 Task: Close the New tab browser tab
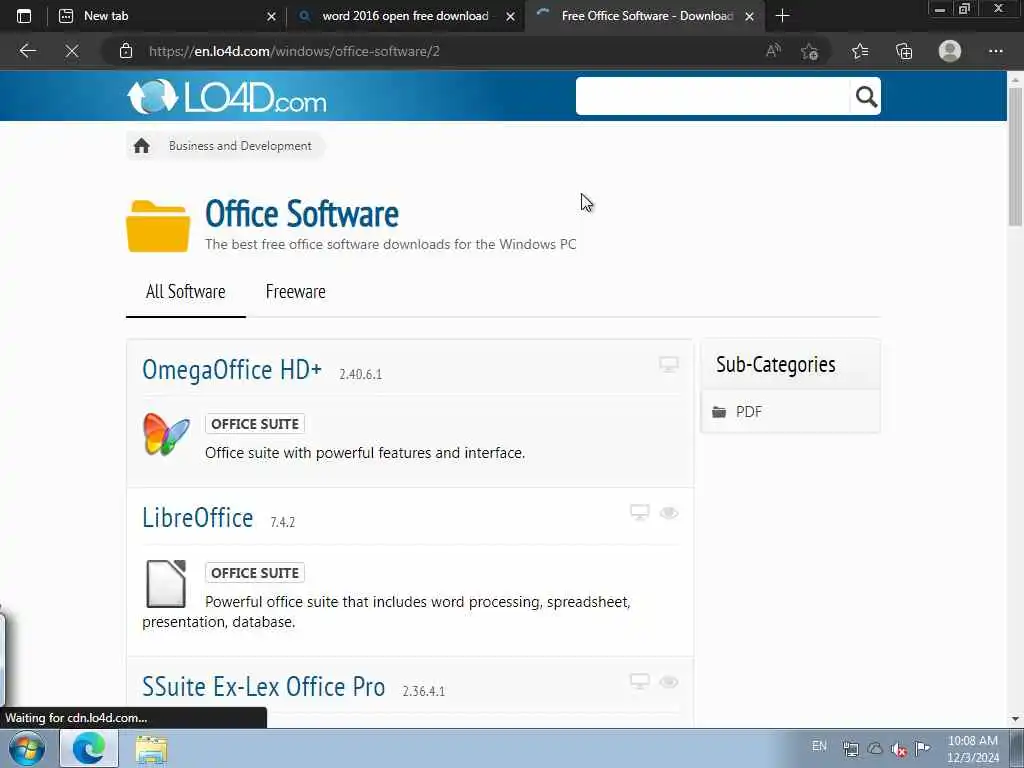[x=271, y=16]
